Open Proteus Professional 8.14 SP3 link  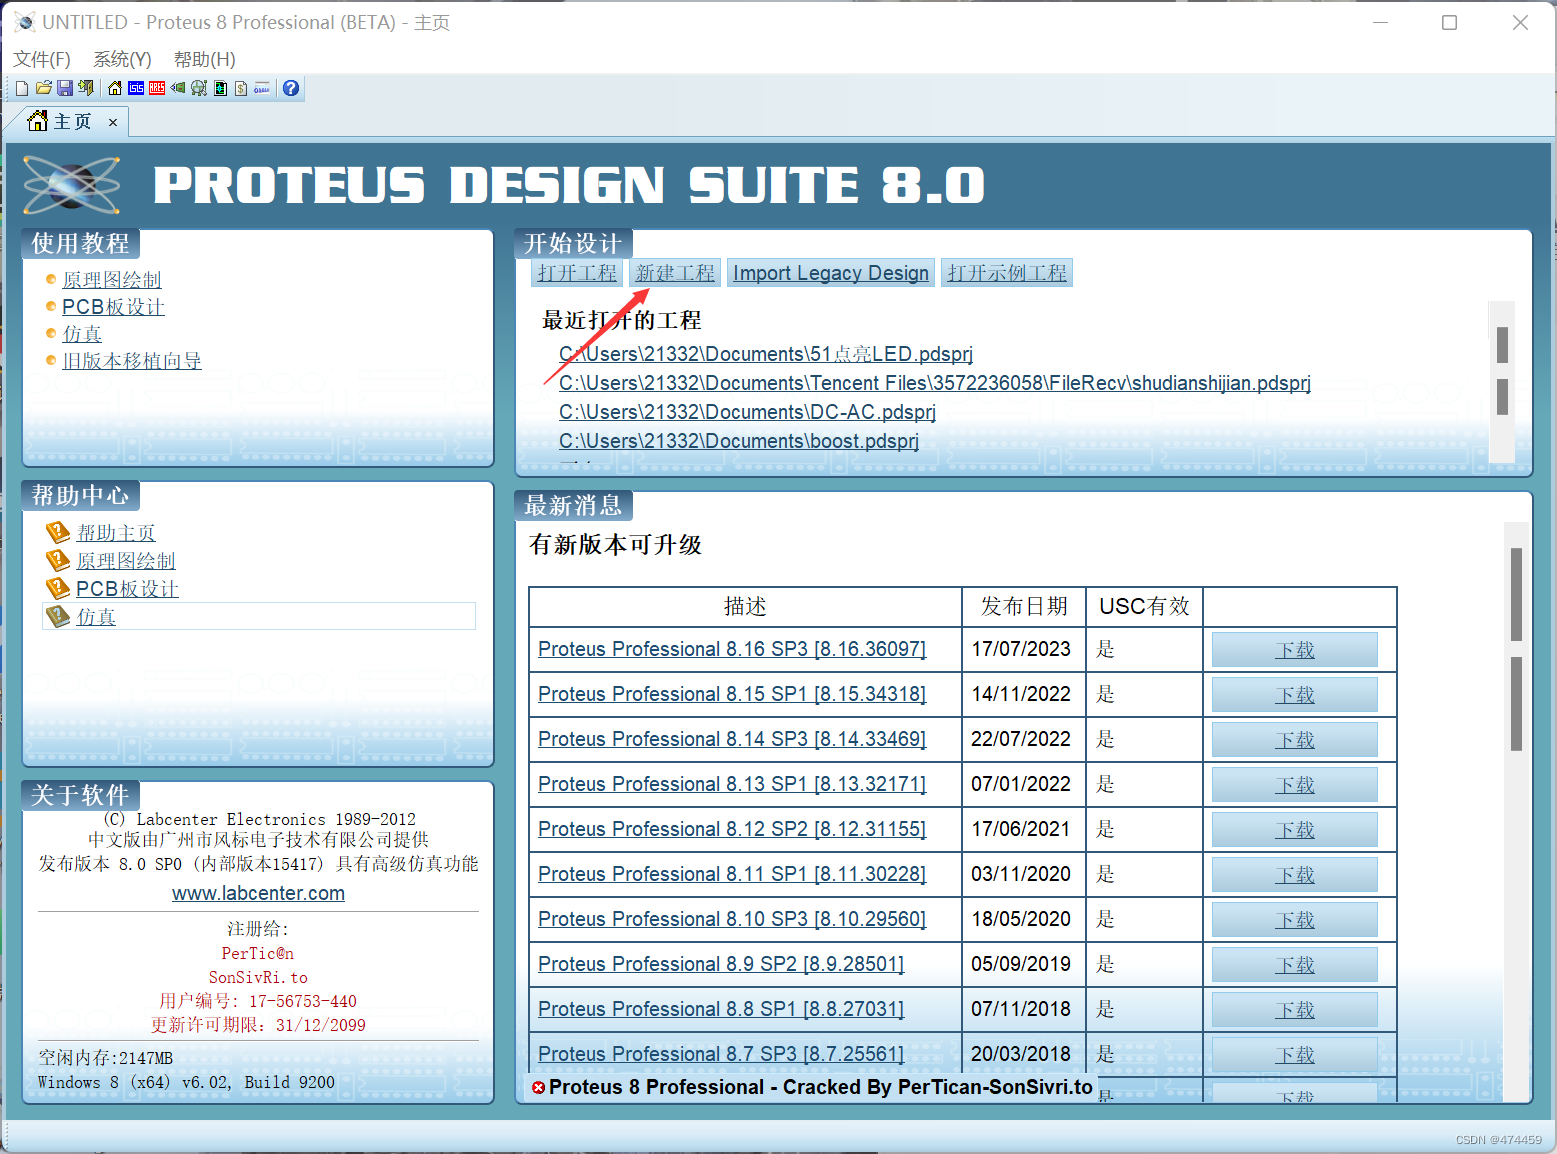coord(732,739)
